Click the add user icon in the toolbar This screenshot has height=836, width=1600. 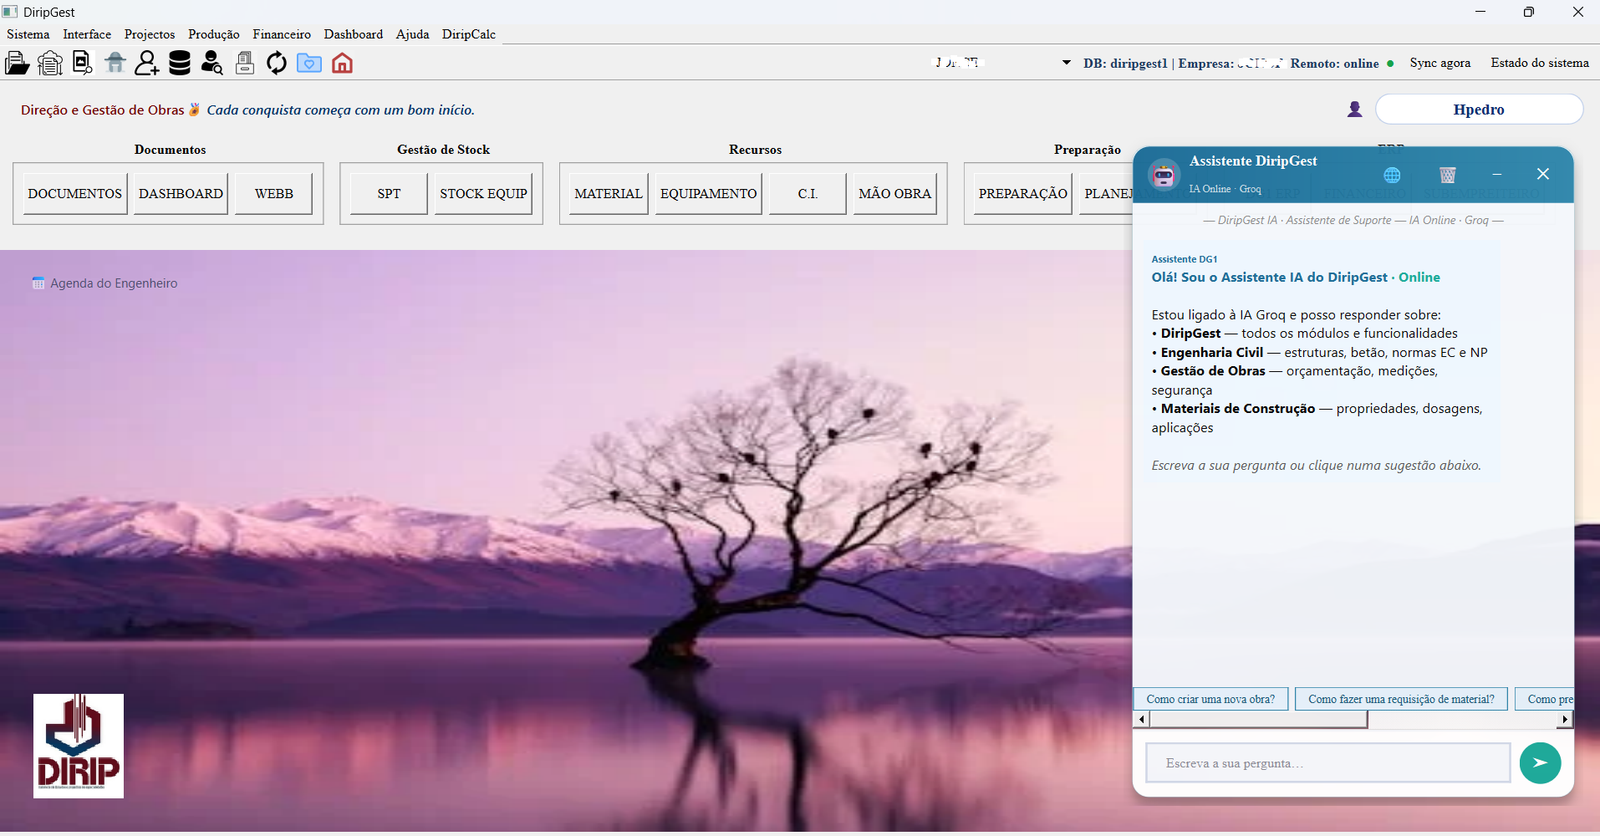click(147, 64)
